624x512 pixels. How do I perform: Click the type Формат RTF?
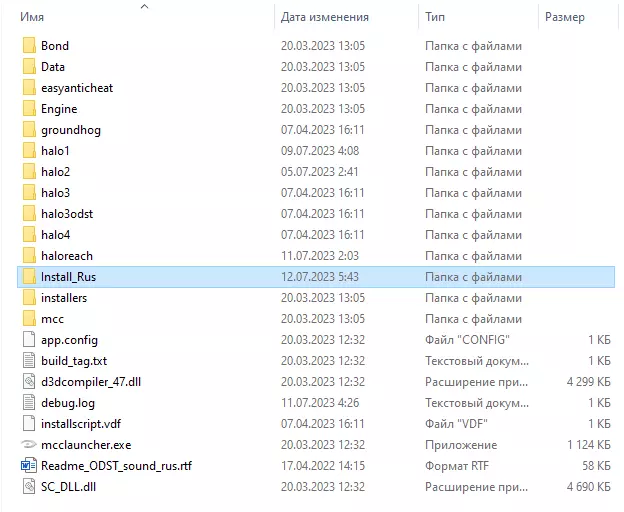[457, 466]
